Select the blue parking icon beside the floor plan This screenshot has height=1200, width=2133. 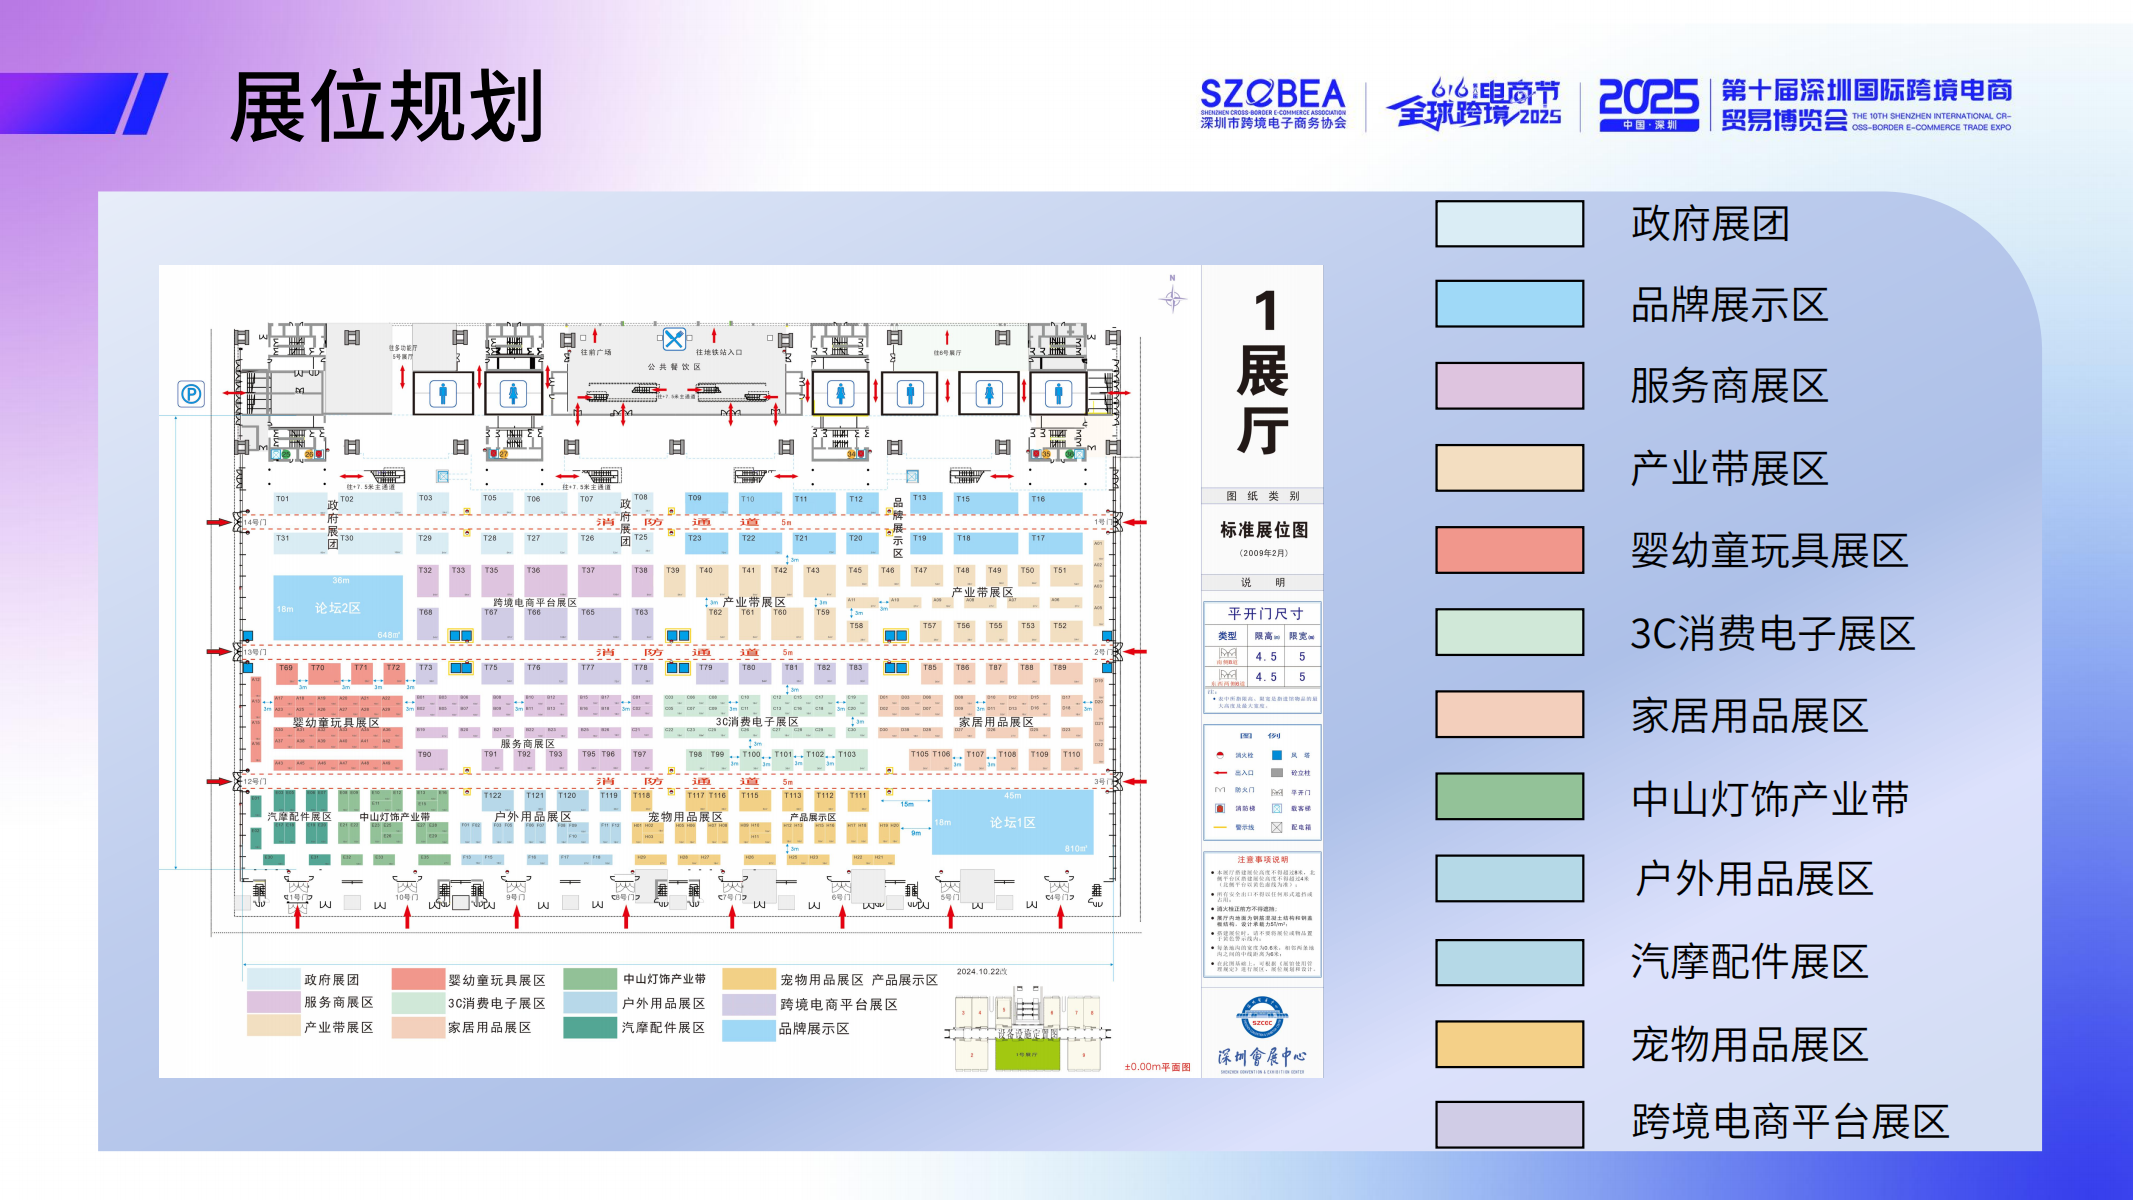click(191, 394)
